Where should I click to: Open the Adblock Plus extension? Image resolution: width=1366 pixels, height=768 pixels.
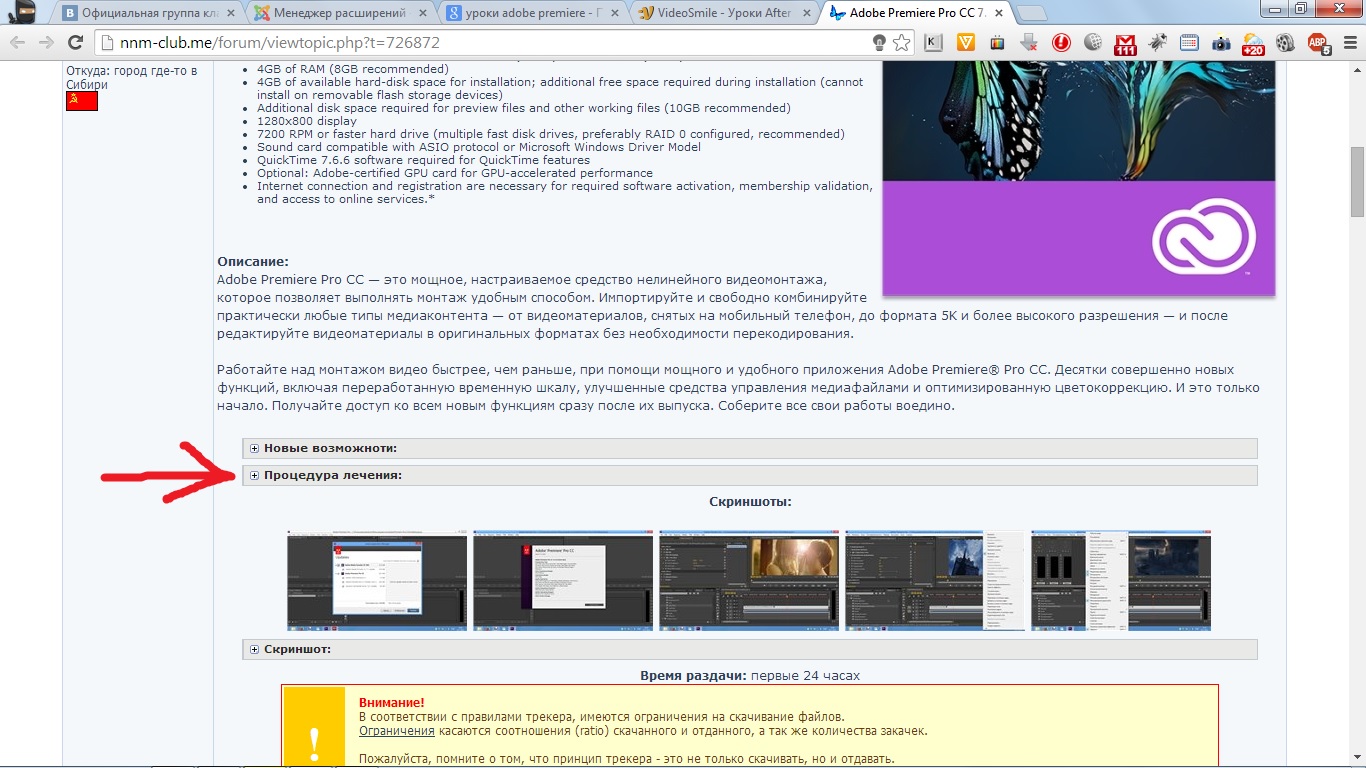[1318, 44]
